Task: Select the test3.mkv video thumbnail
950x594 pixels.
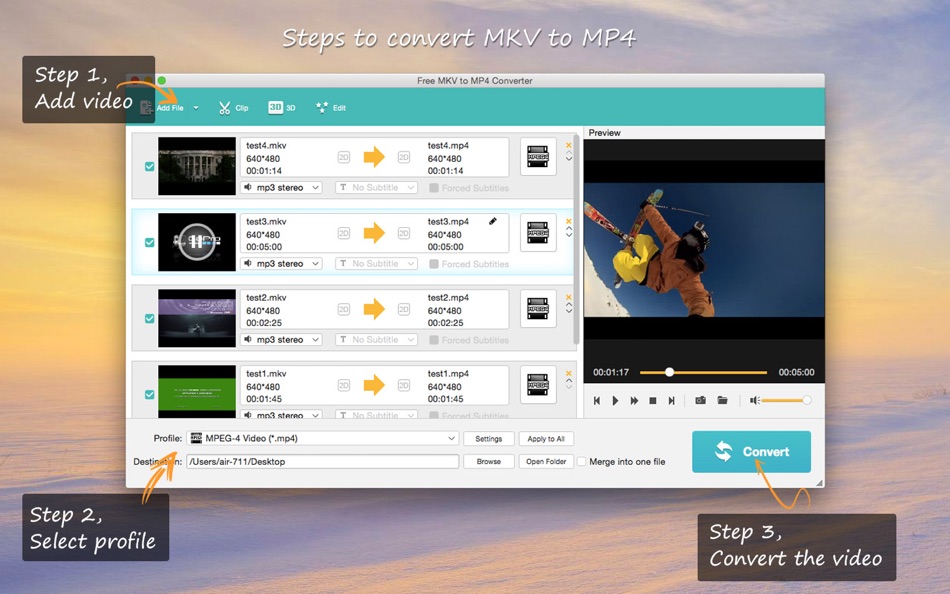Action: 197,242
